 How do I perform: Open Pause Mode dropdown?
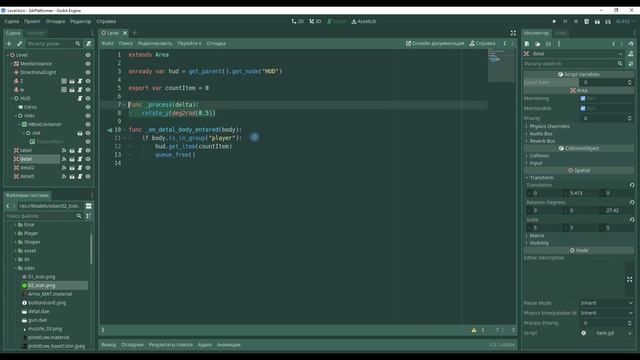coord(607,303)
